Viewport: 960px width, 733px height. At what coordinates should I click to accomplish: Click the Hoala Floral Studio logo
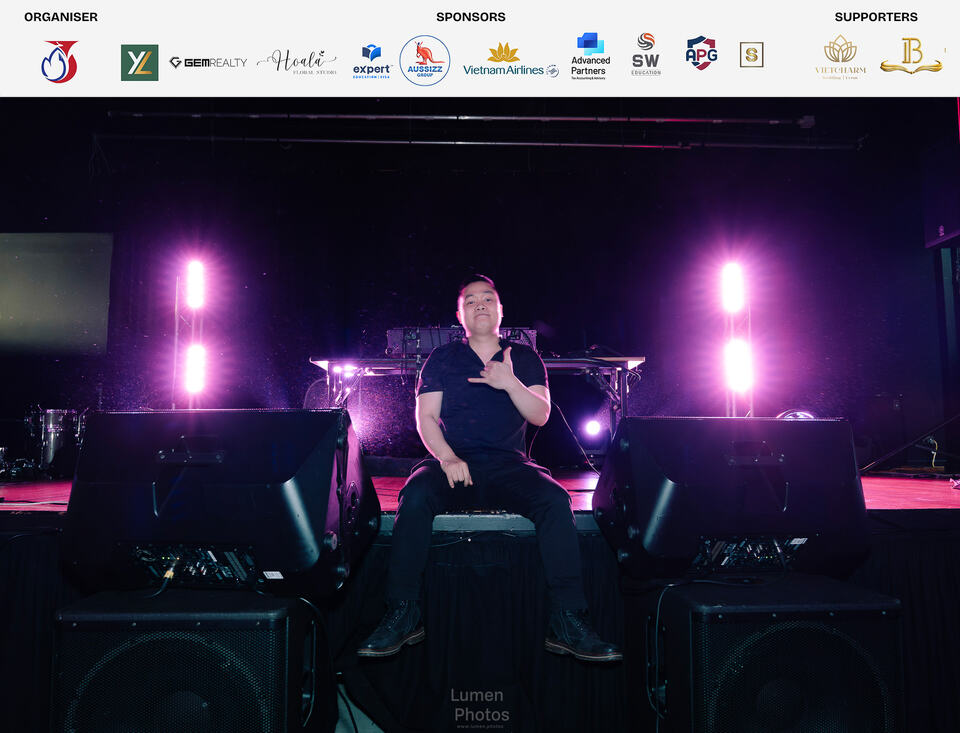coord(298,62)
